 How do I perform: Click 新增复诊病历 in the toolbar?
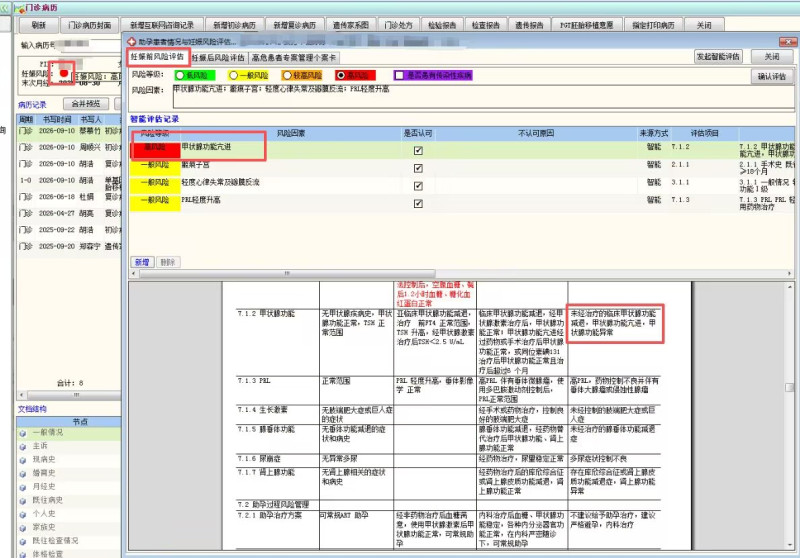[x=294, y=25]
